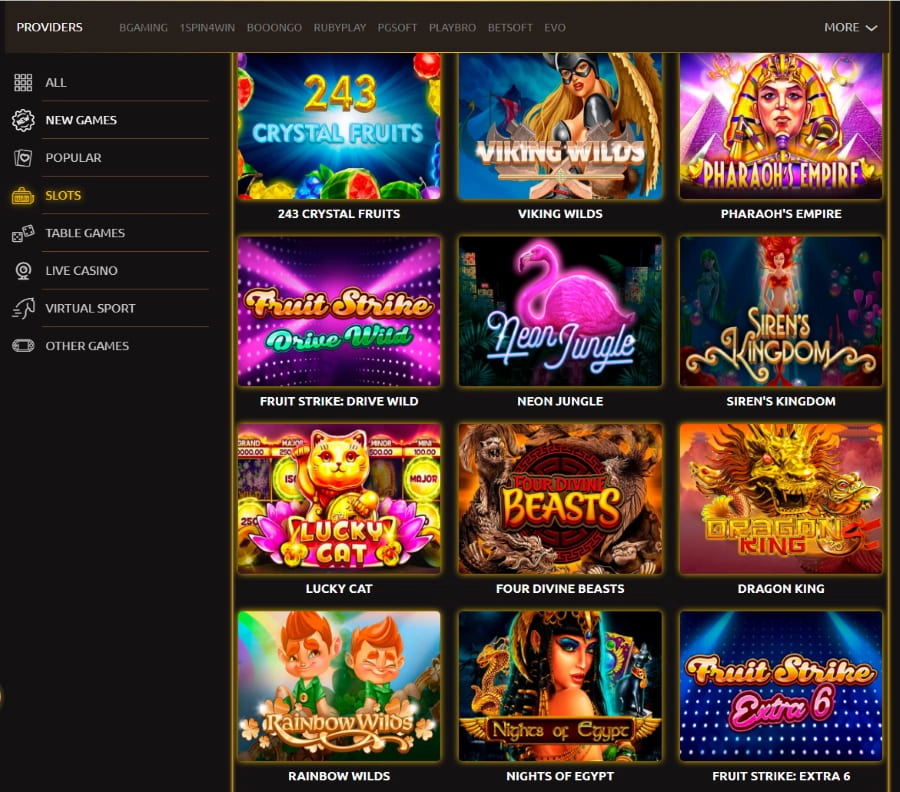Click the Live Casino webcam icon
The width and height of the screenshot is (900, 792).
pos(23,271)
